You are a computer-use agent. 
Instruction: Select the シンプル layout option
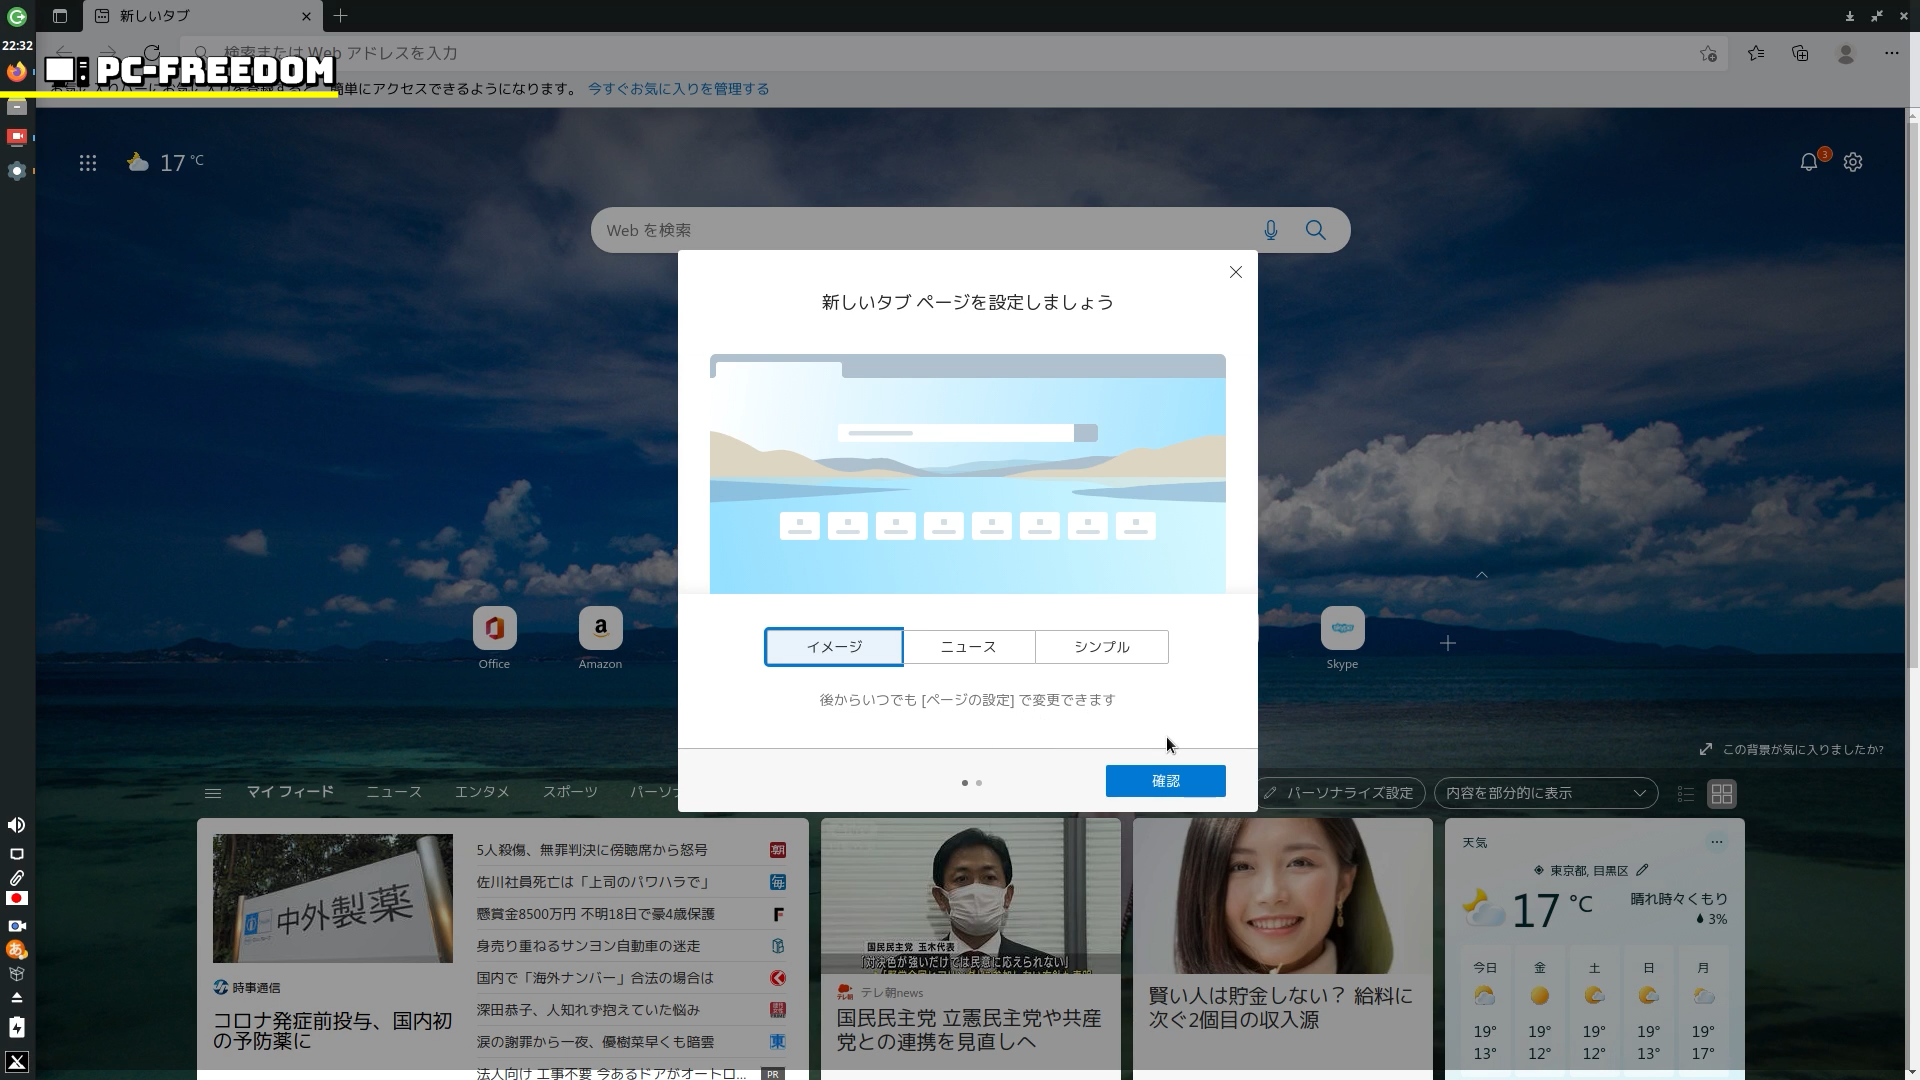click(x=1101, y=647)
